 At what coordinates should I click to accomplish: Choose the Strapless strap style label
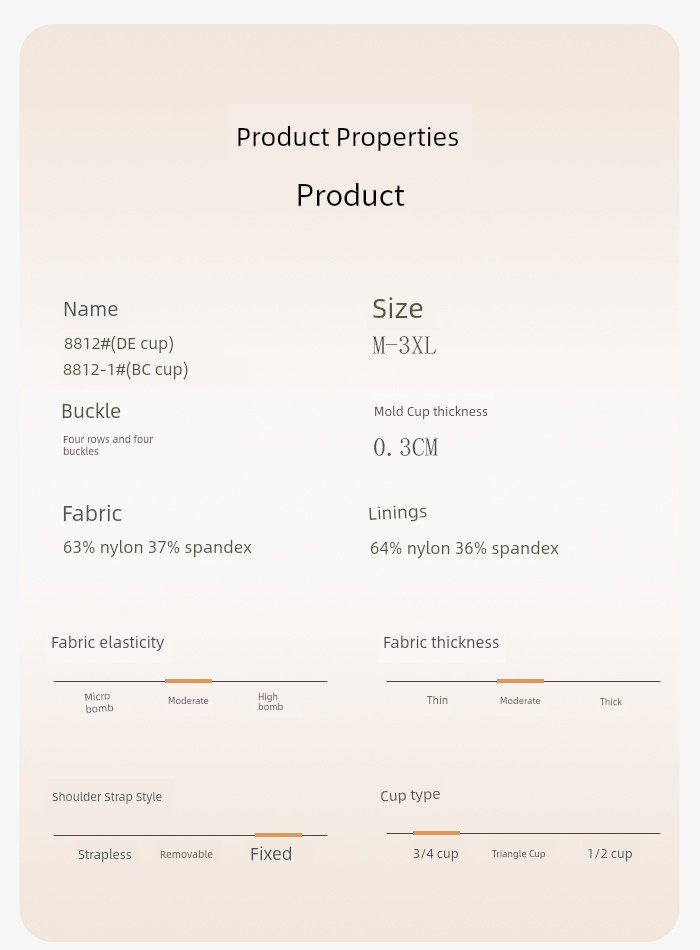click(x=104, y=854)
